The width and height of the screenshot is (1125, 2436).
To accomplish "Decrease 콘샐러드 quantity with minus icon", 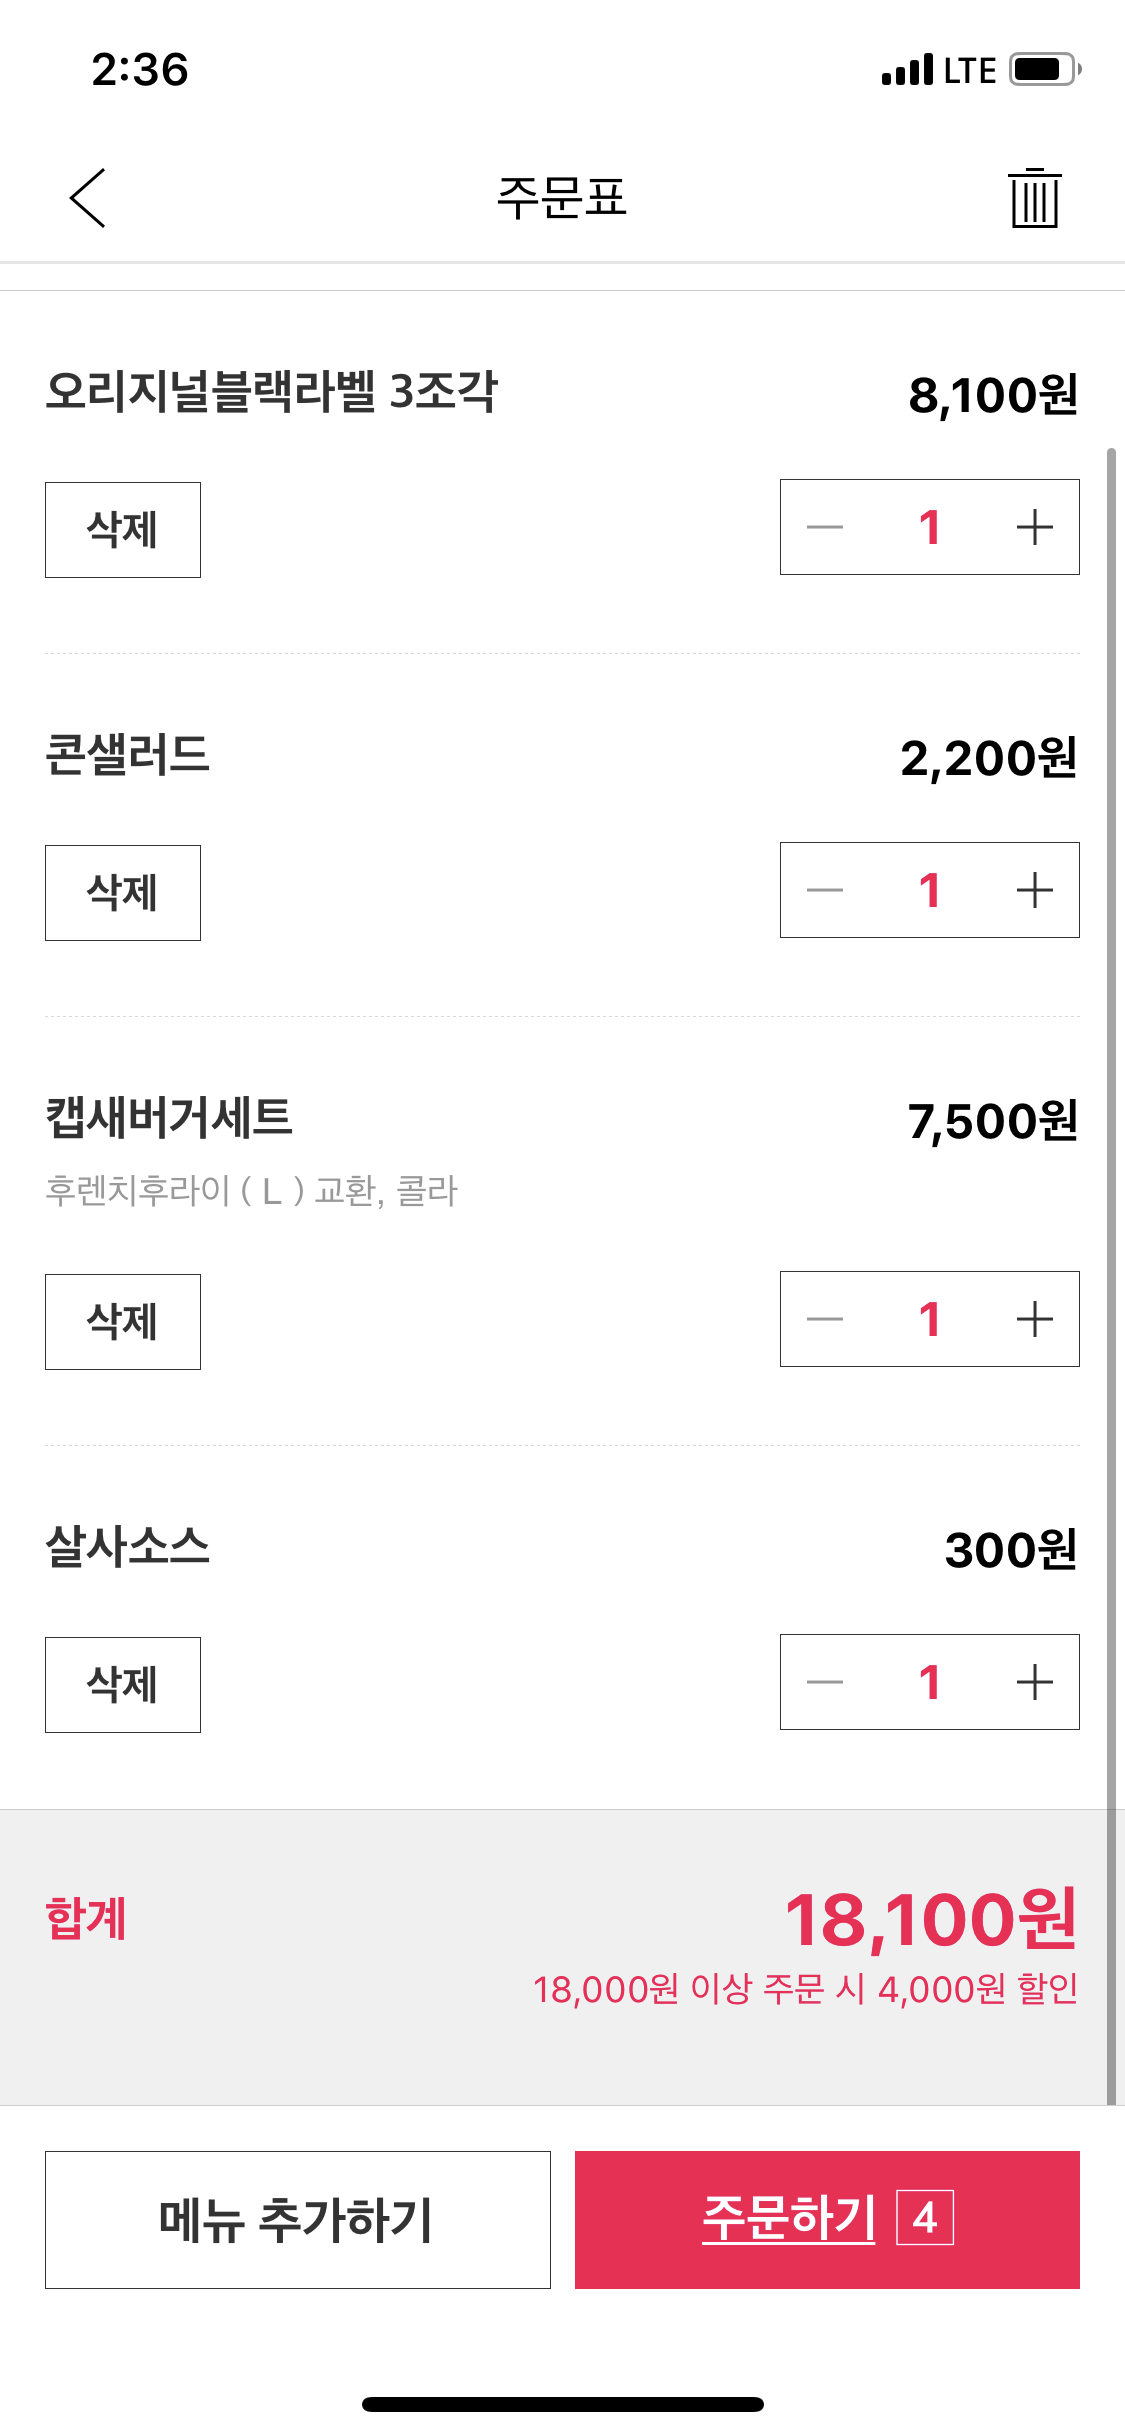I will (825, 890).
